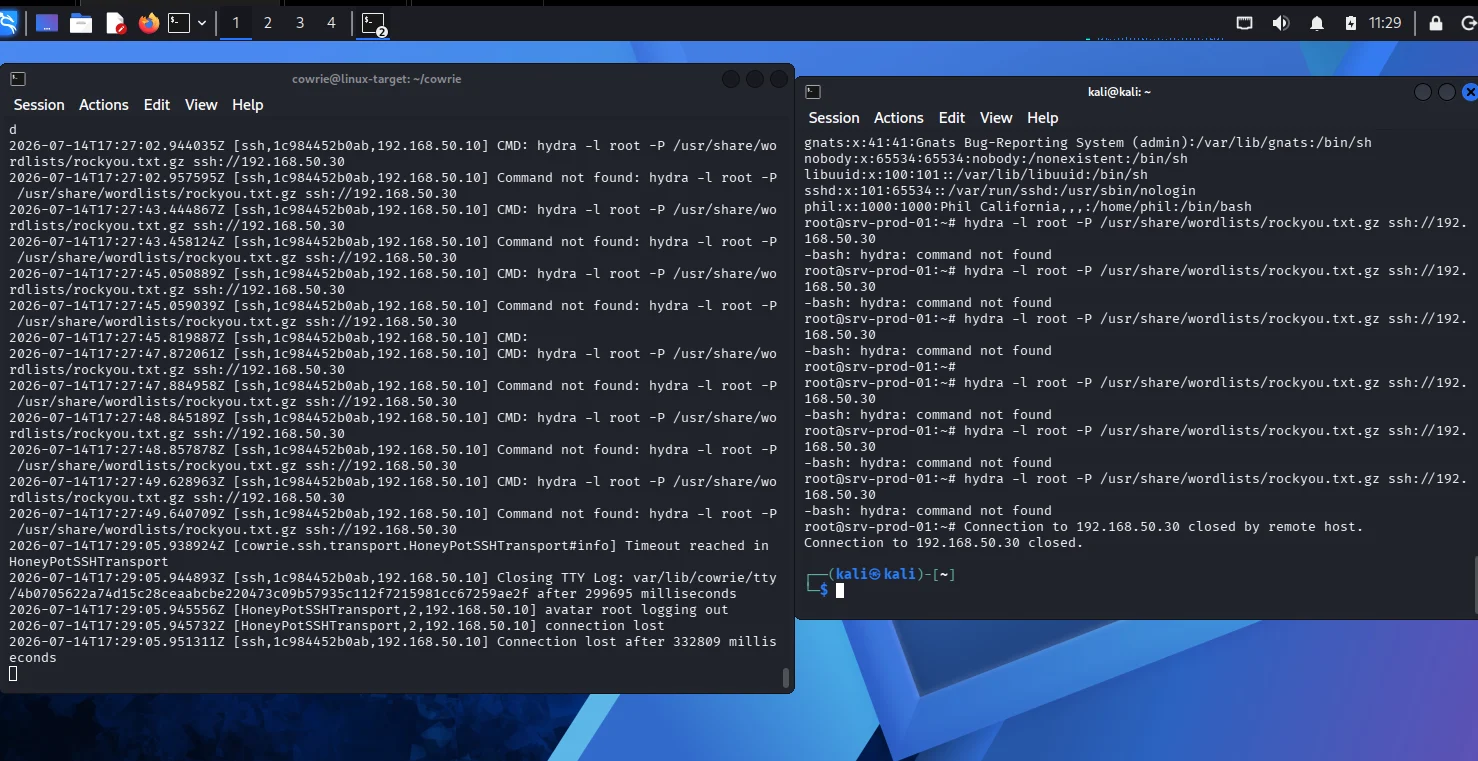Click the cowrie terminal block cursor
Screen dimensions: 1478x761
[x=13, y=674]
